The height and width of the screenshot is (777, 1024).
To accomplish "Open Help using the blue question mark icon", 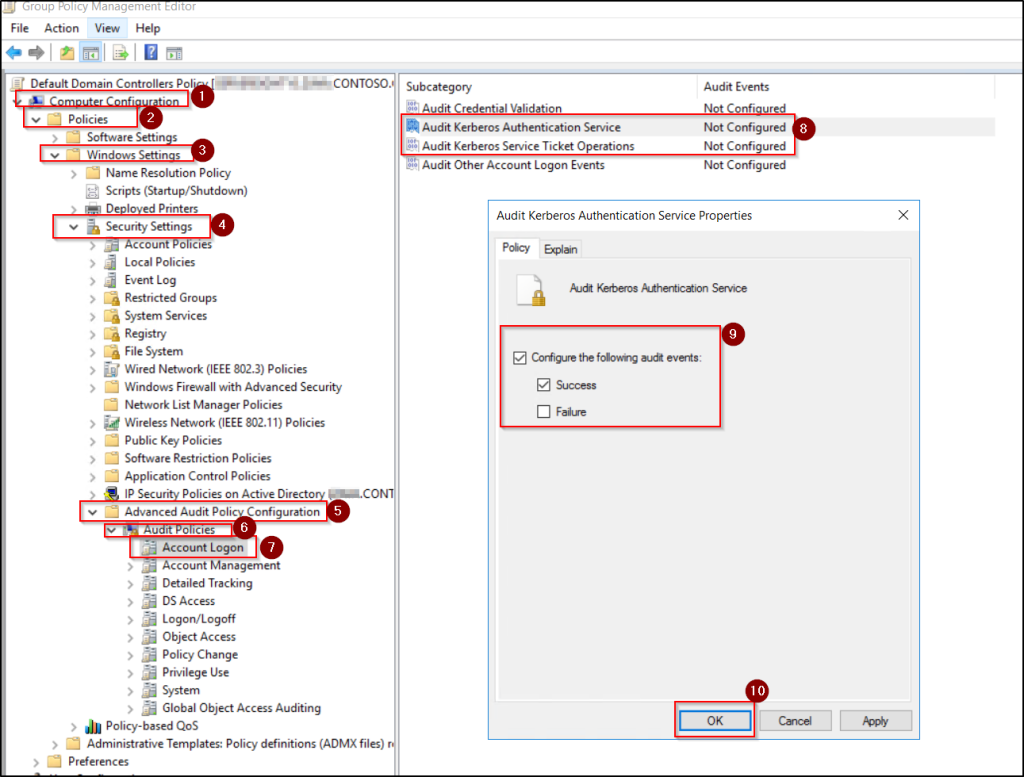I will pyautogui.click(x=149, y=52).
